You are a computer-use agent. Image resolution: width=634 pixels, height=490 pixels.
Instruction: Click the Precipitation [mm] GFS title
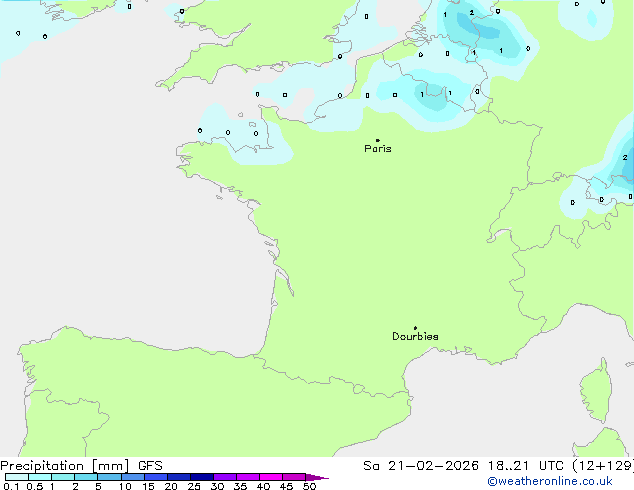pos(81,466)
